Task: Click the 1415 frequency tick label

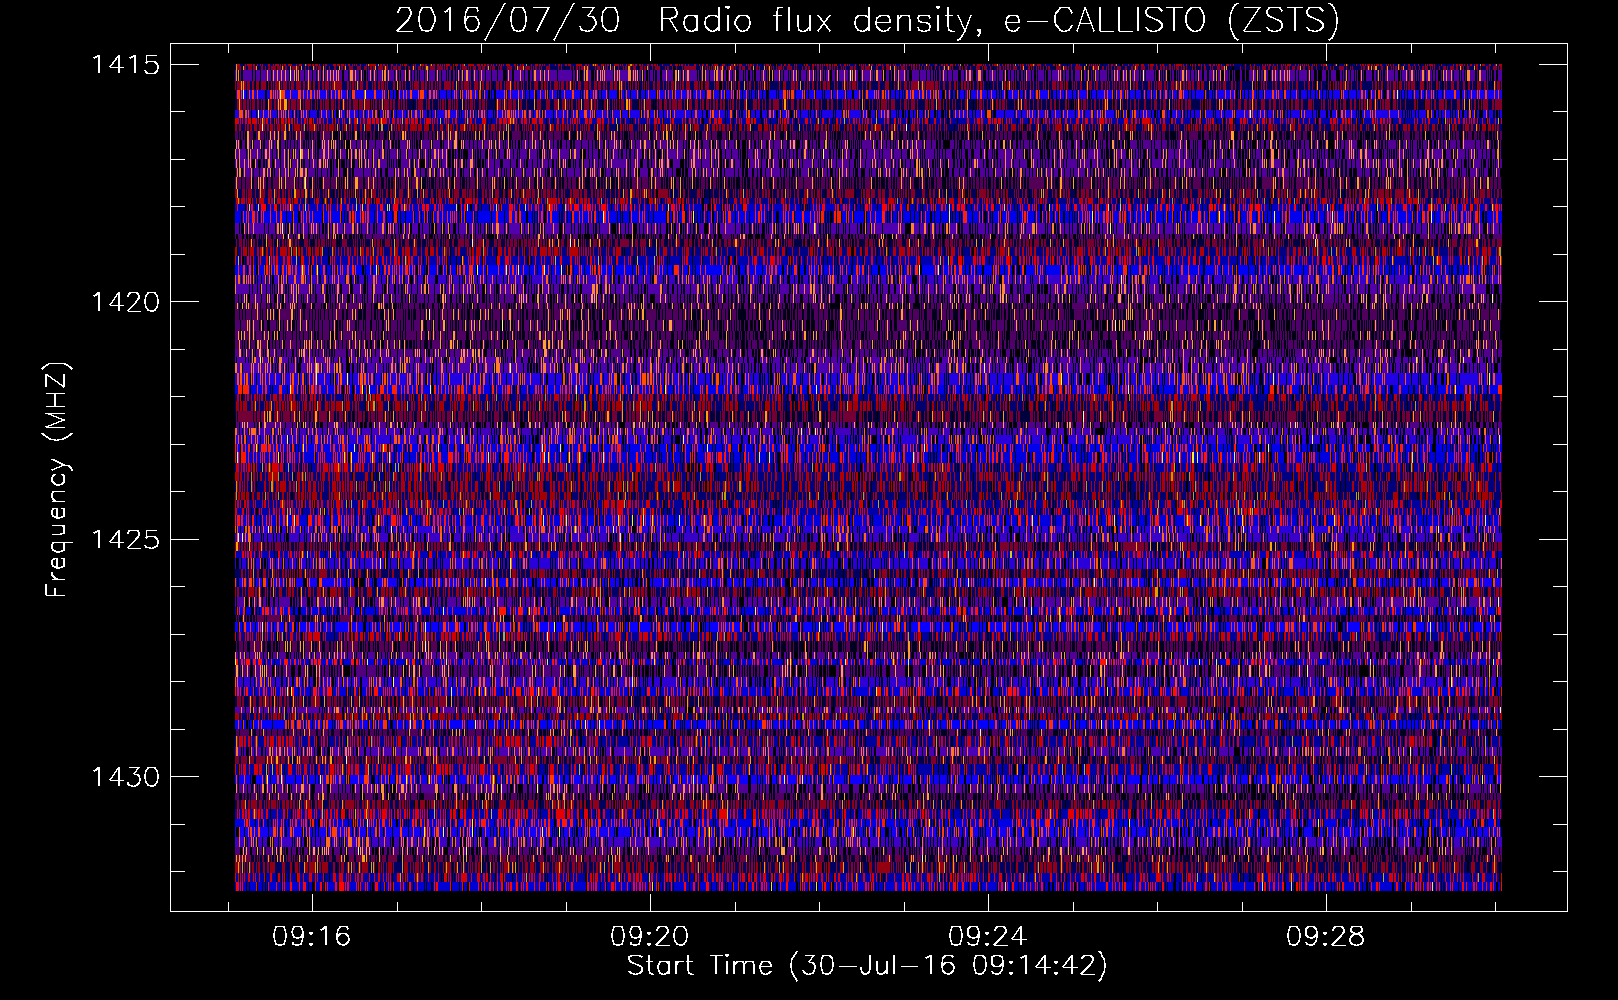Action: tap(125, 65)
